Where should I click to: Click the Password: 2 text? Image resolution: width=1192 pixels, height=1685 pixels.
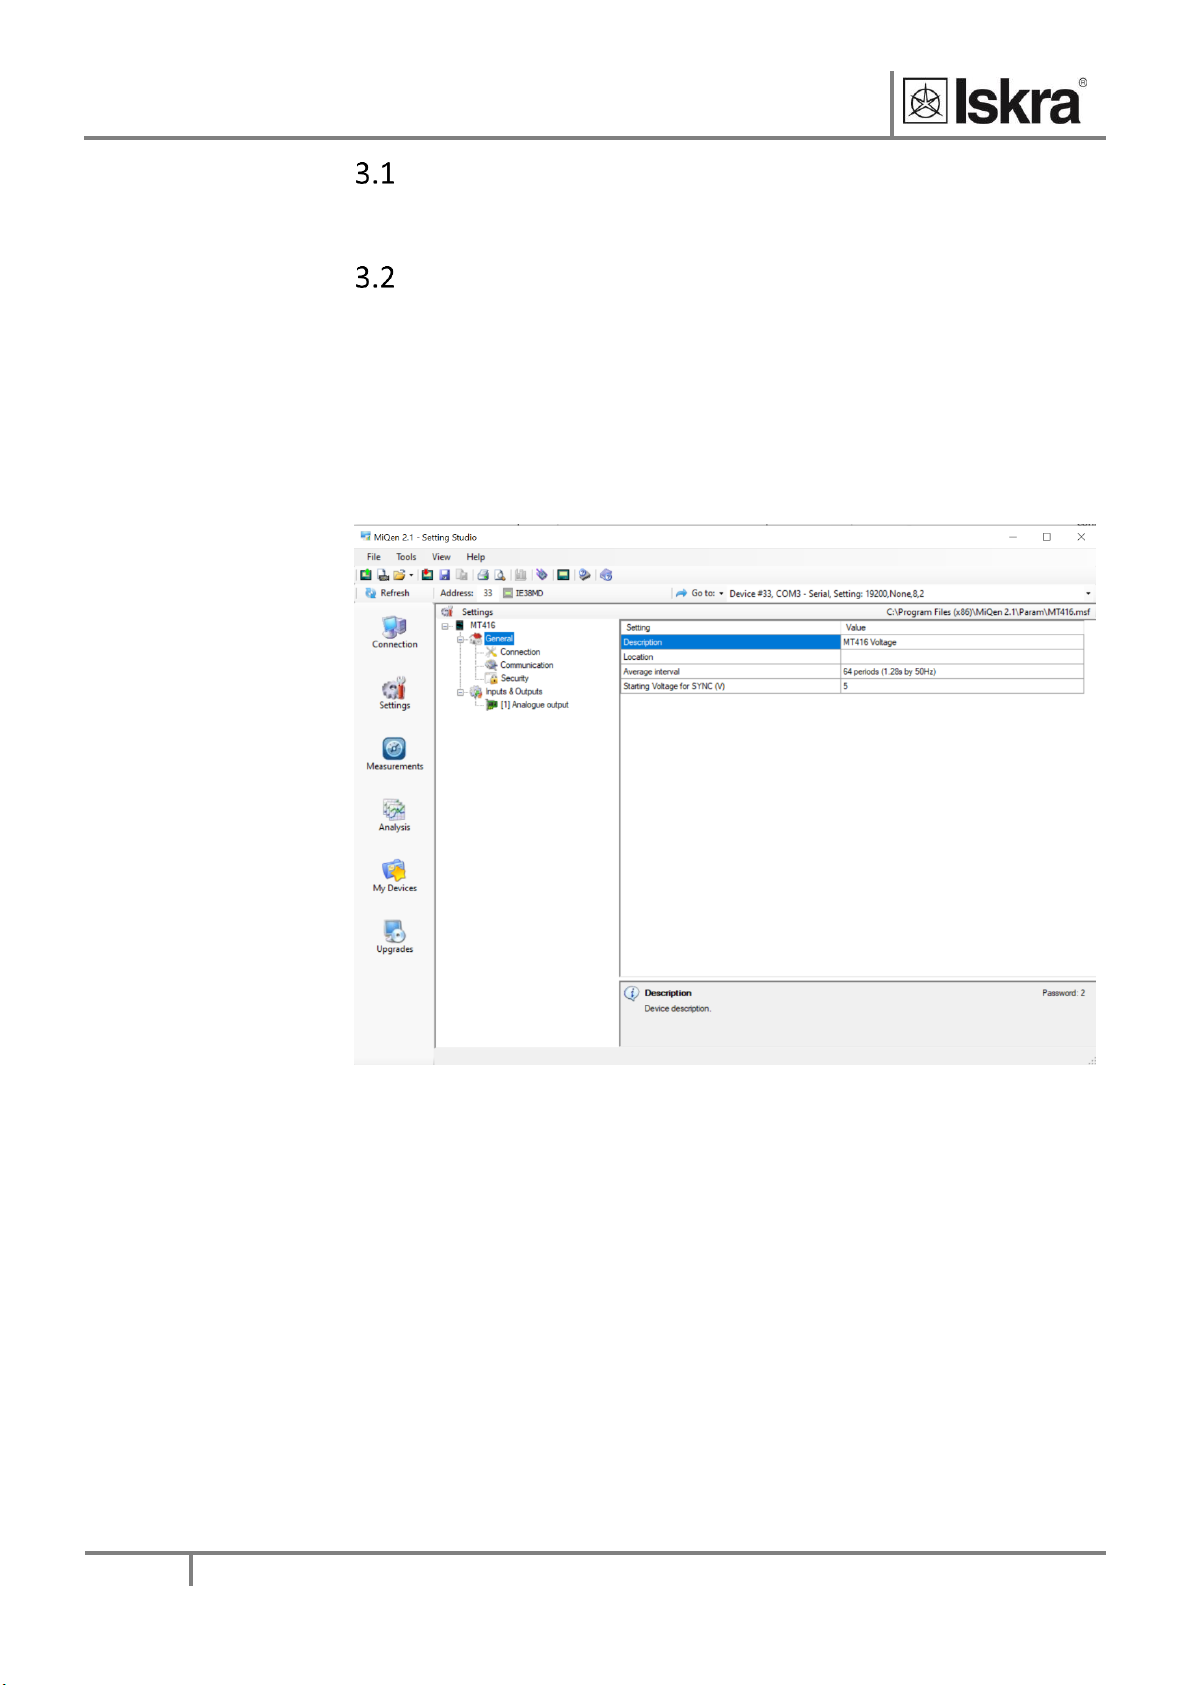[1063, 993]
